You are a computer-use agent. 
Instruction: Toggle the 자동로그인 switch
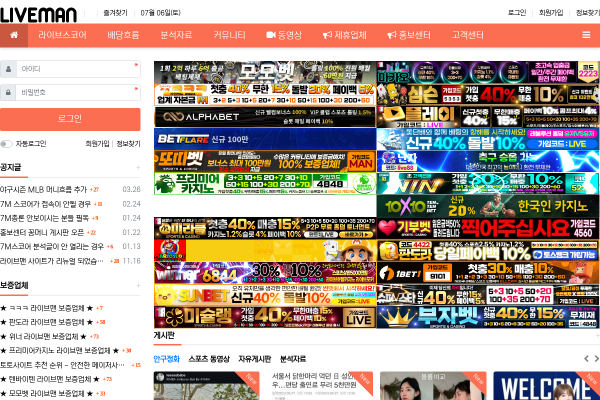[x=6, y=144]
